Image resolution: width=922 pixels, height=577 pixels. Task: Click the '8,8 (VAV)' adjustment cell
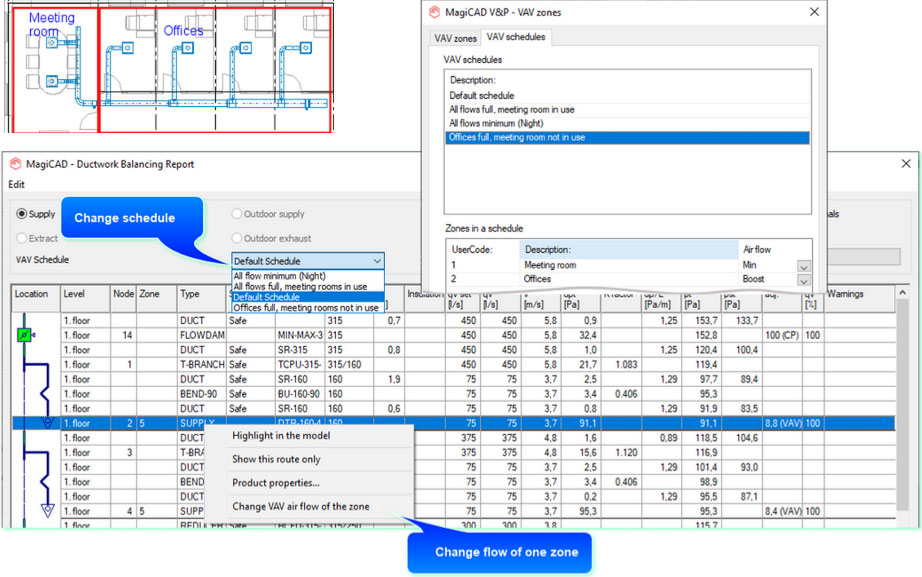782,423
